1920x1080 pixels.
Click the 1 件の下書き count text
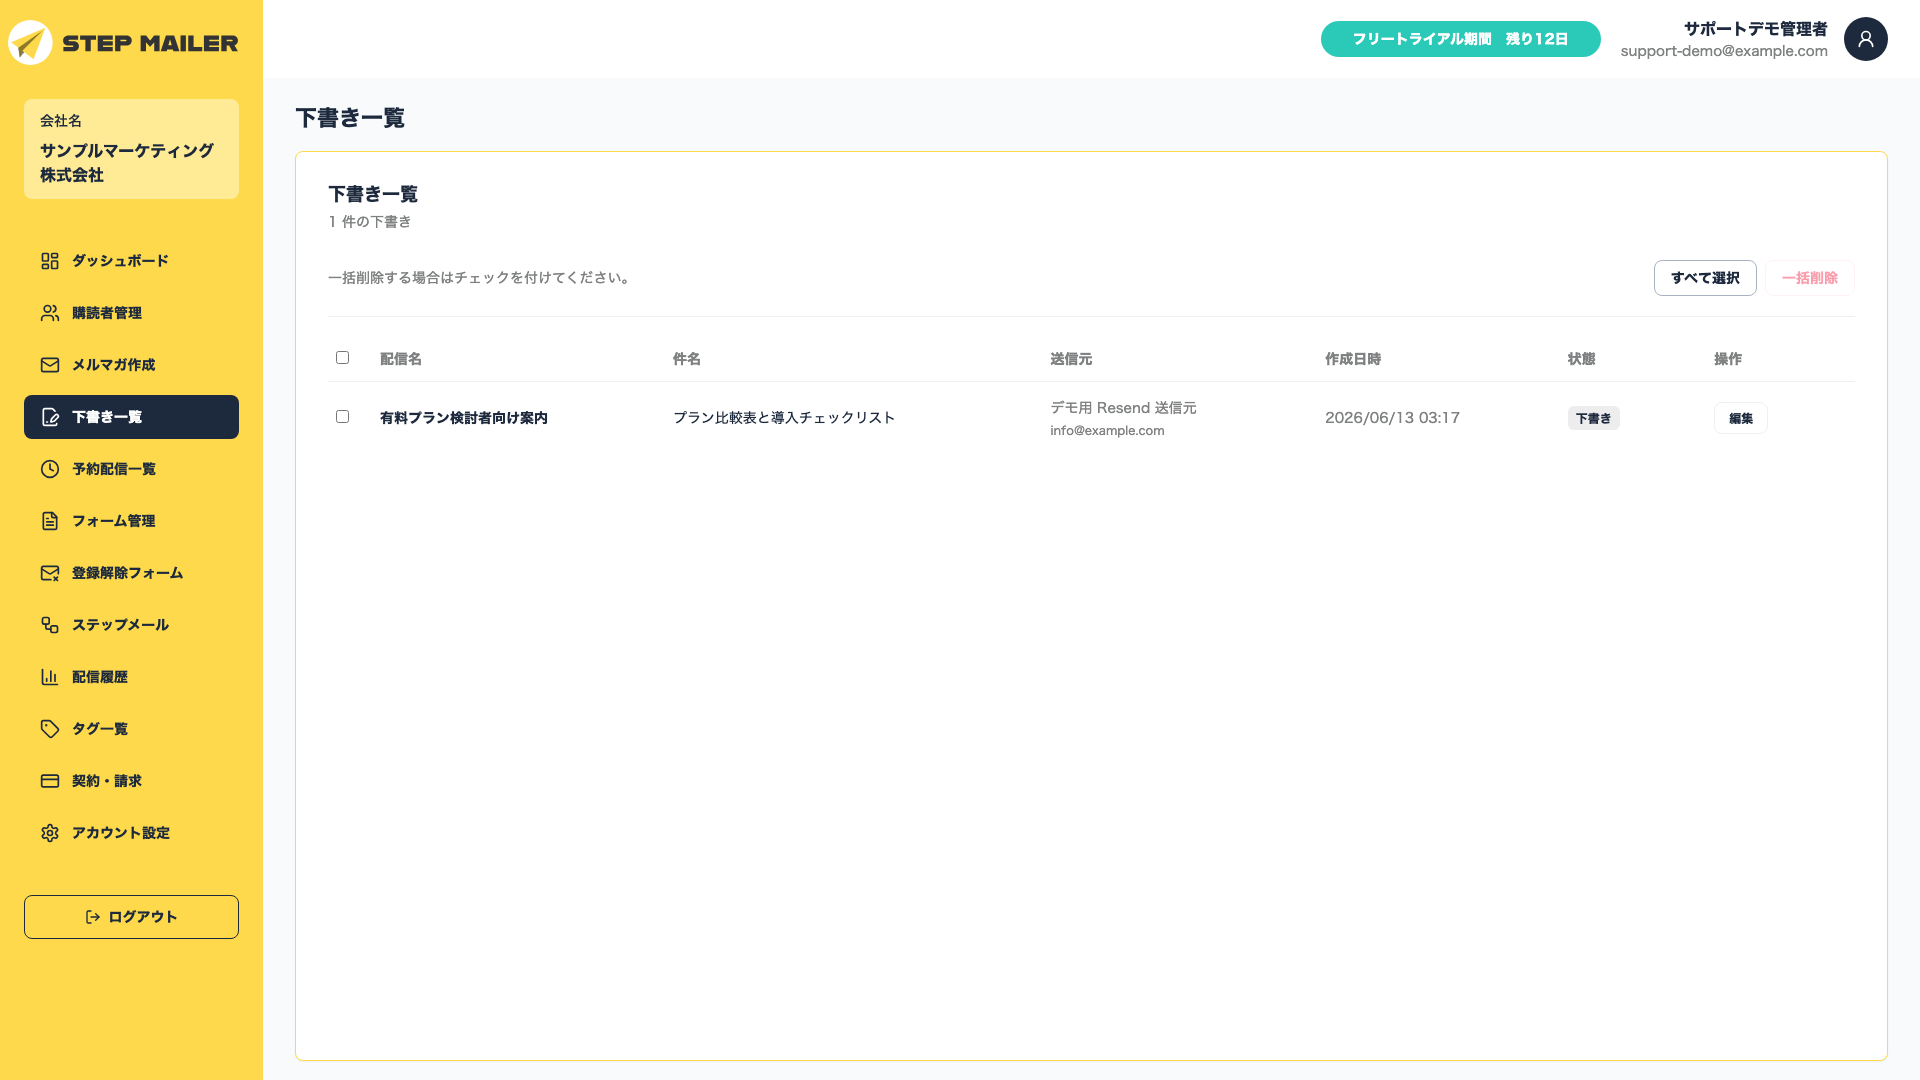[x=370, y=222]
